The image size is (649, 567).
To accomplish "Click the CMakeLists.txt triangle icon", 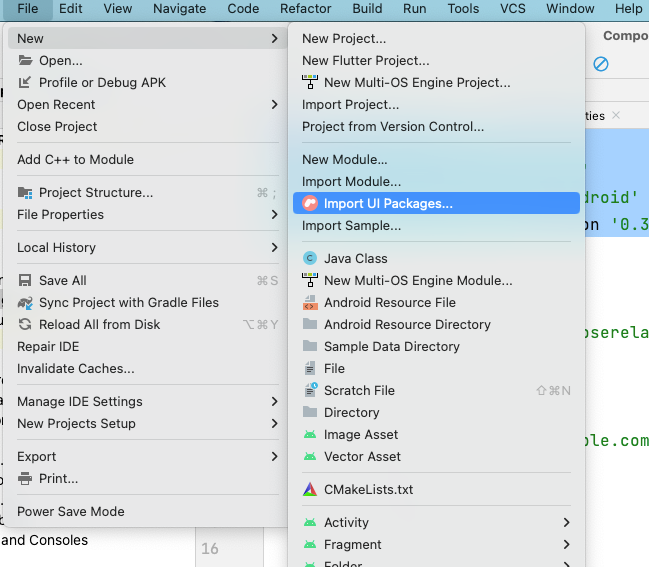I will (310, 489).
